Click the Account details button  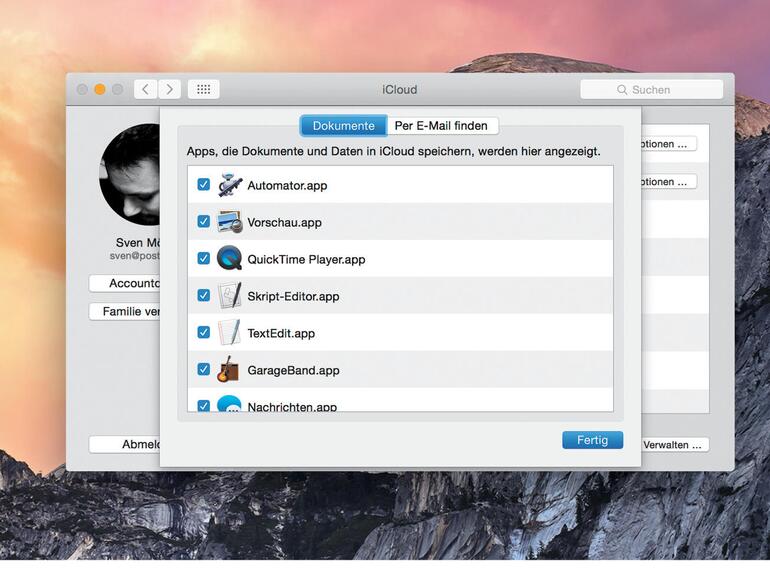tap(125, 283)
